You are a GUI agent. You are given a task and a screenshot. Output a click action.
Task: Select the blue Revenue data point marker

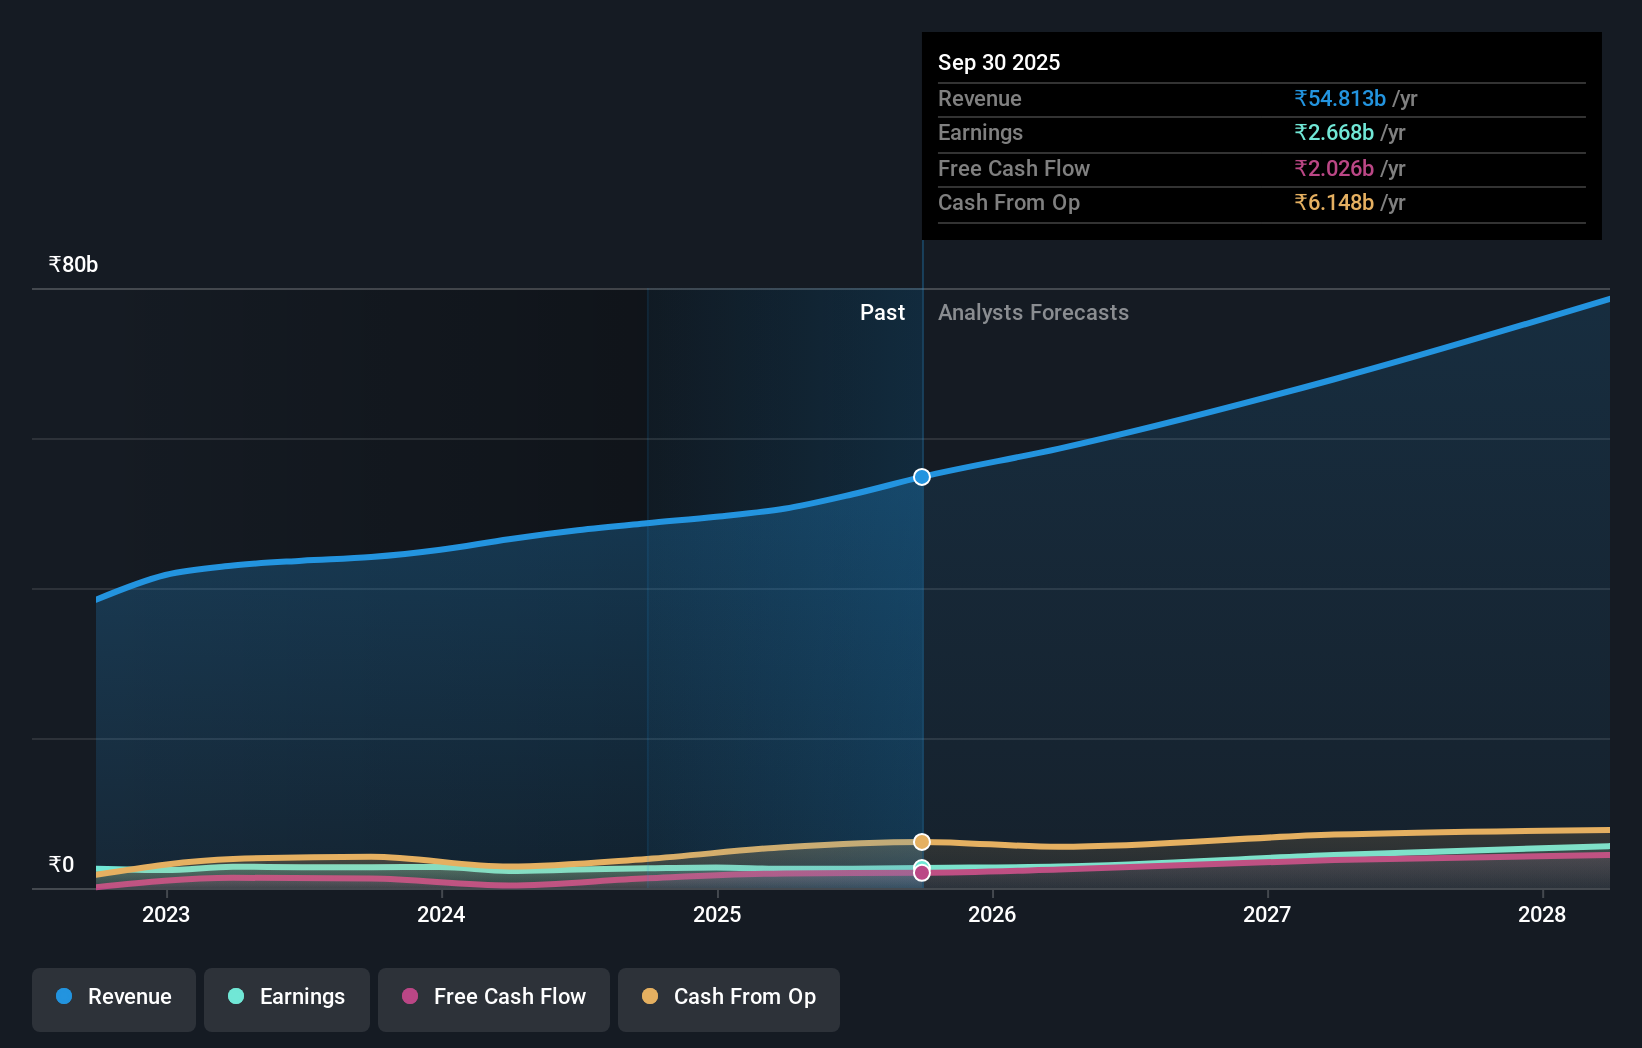pos(921,477)
